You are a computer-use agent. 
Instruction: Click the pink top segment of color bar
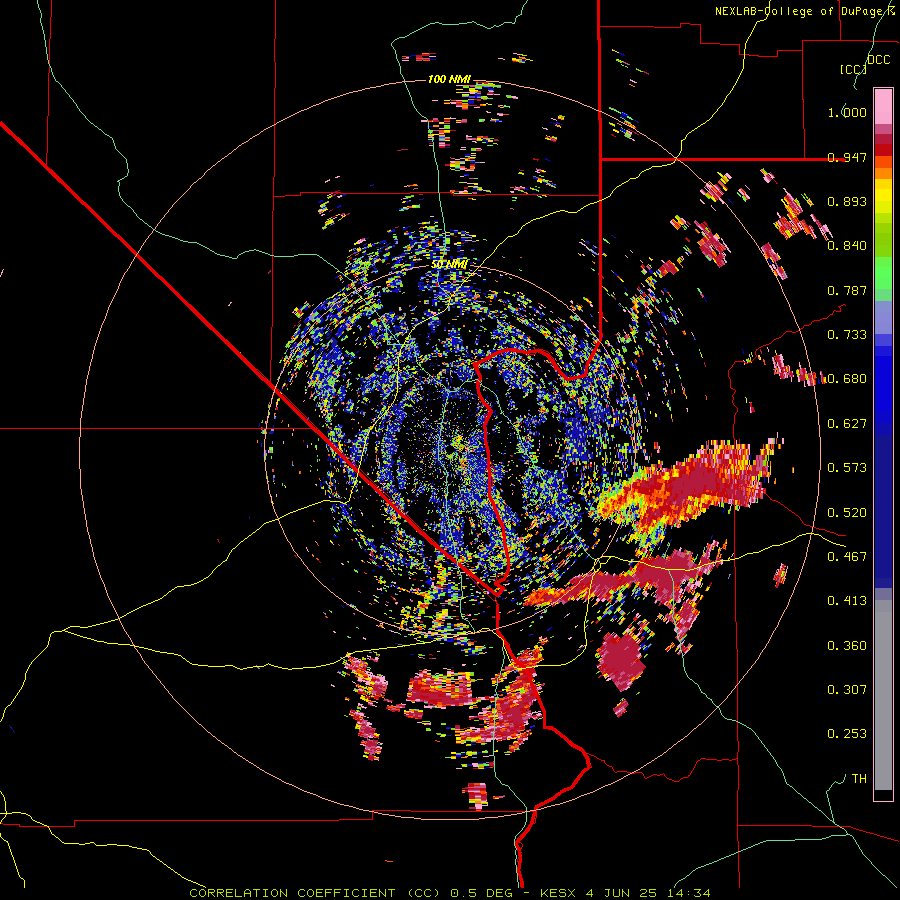[883, 107]
